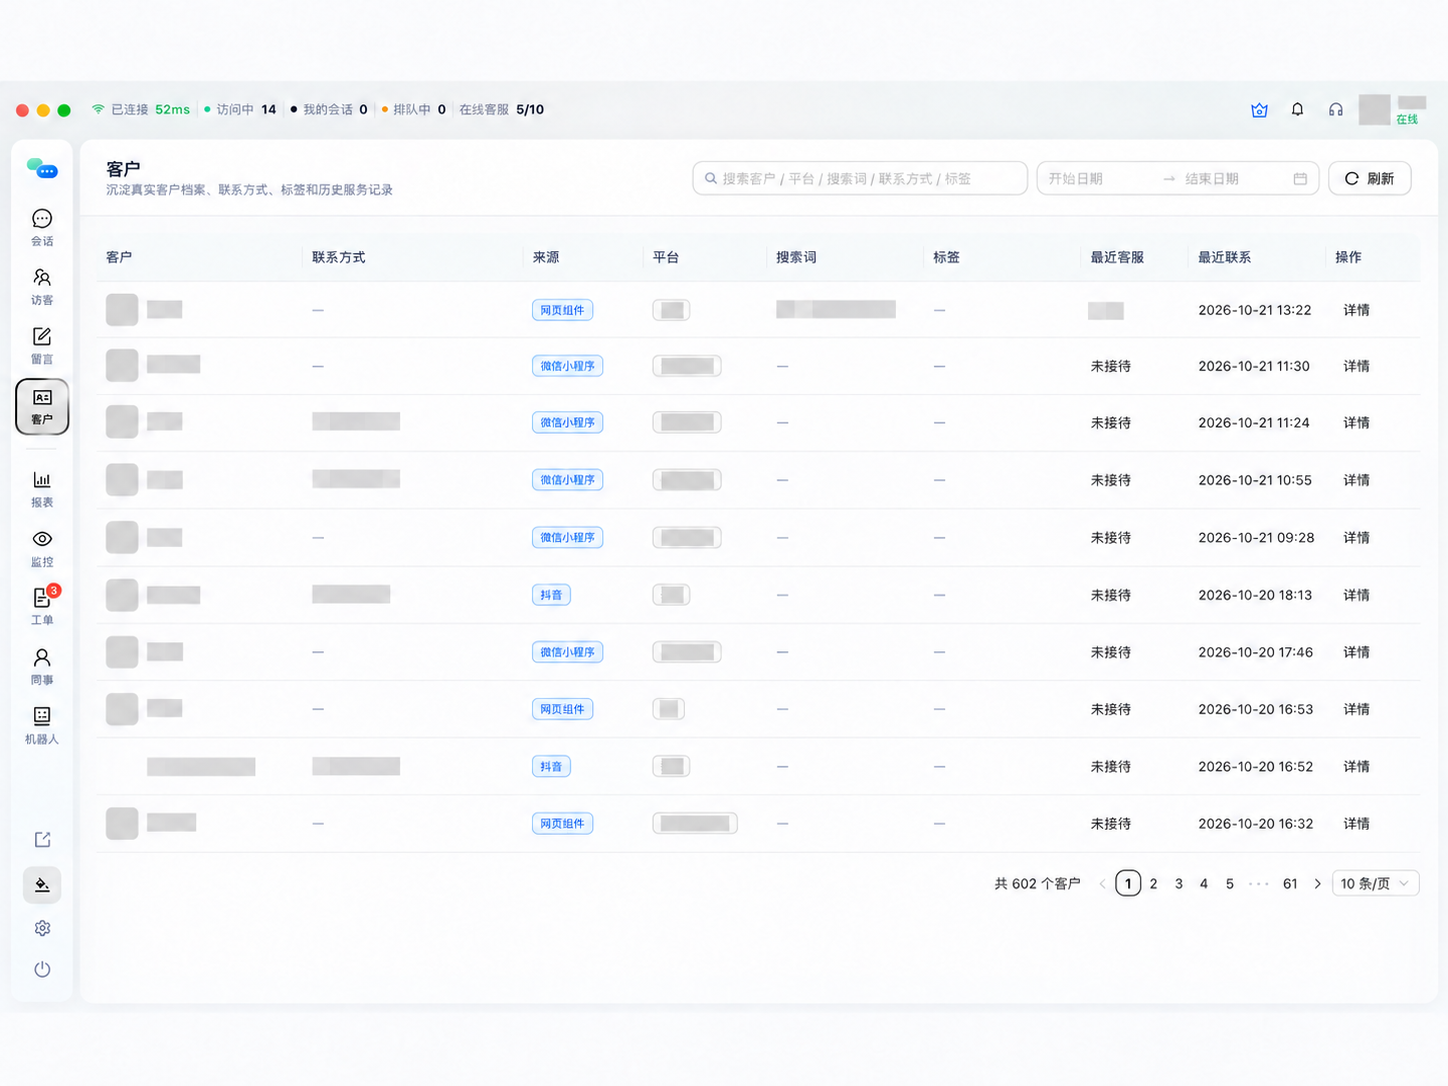Click the 排队中 queue status indicator
The image size is (1448, 1086).
click(x=414, y=110)
